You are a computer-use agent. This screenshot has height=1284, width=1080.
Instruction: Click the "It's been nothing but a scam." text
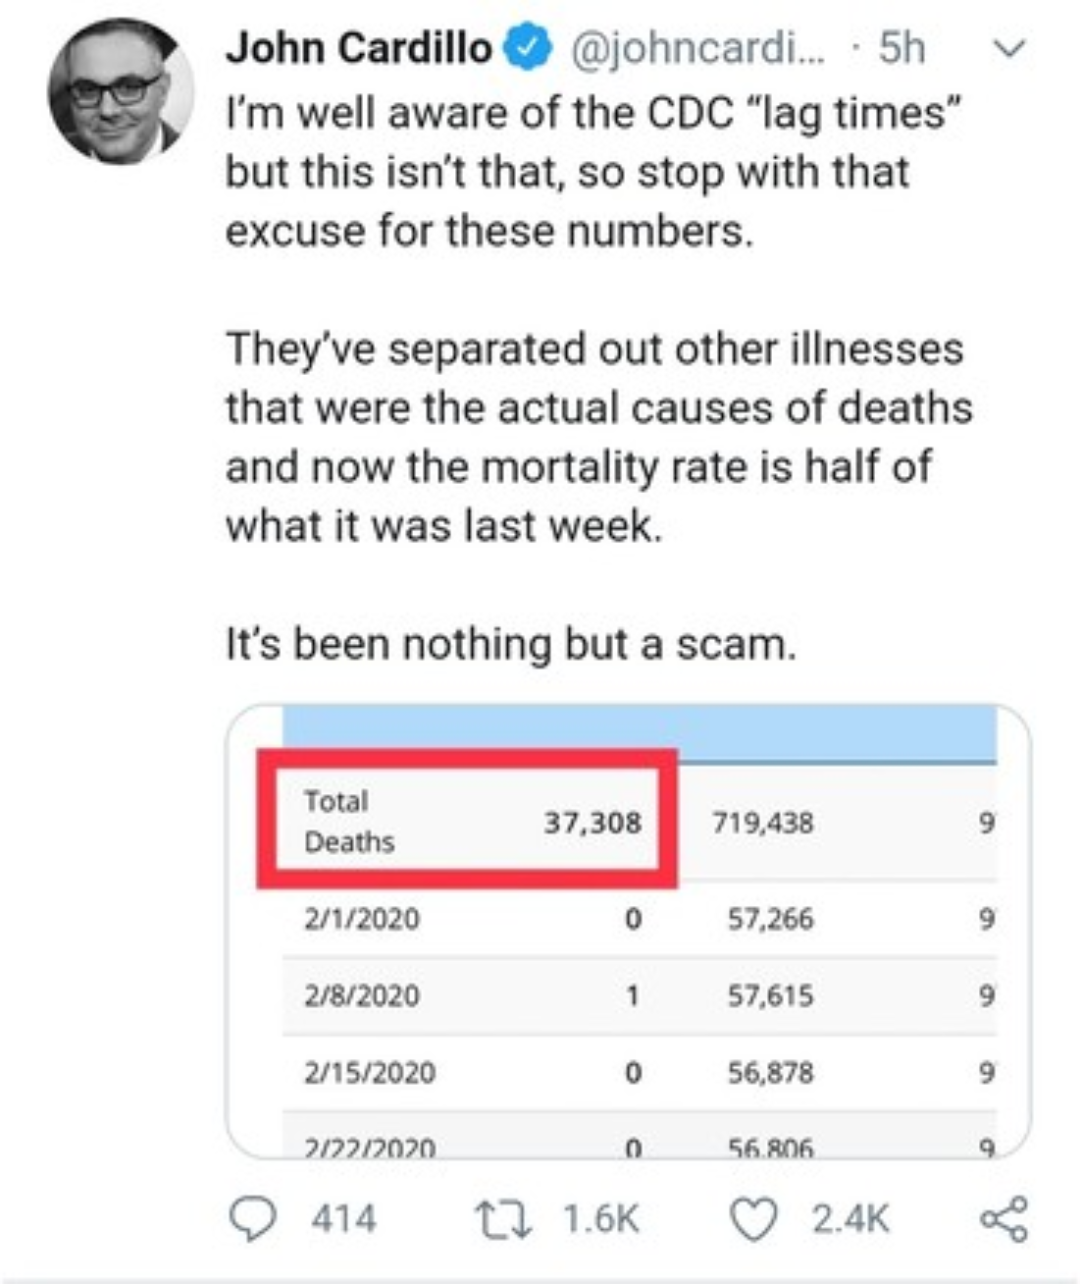pyautogui.click(x=511, y=644)
